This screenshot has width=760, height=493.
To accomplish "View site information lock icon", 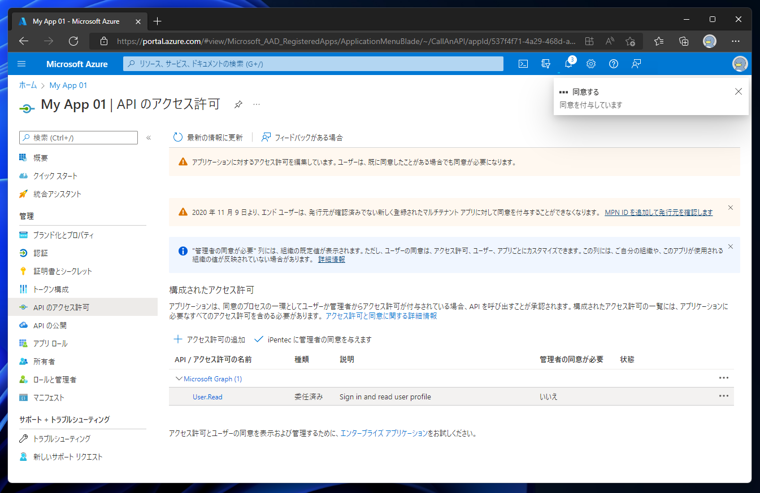I will click(104, 41).
